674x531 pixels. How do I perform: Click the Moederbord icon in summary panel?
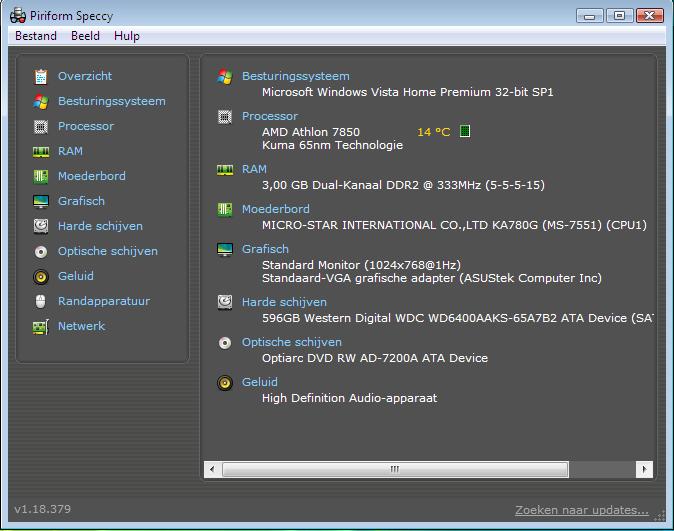pos(225,209)
